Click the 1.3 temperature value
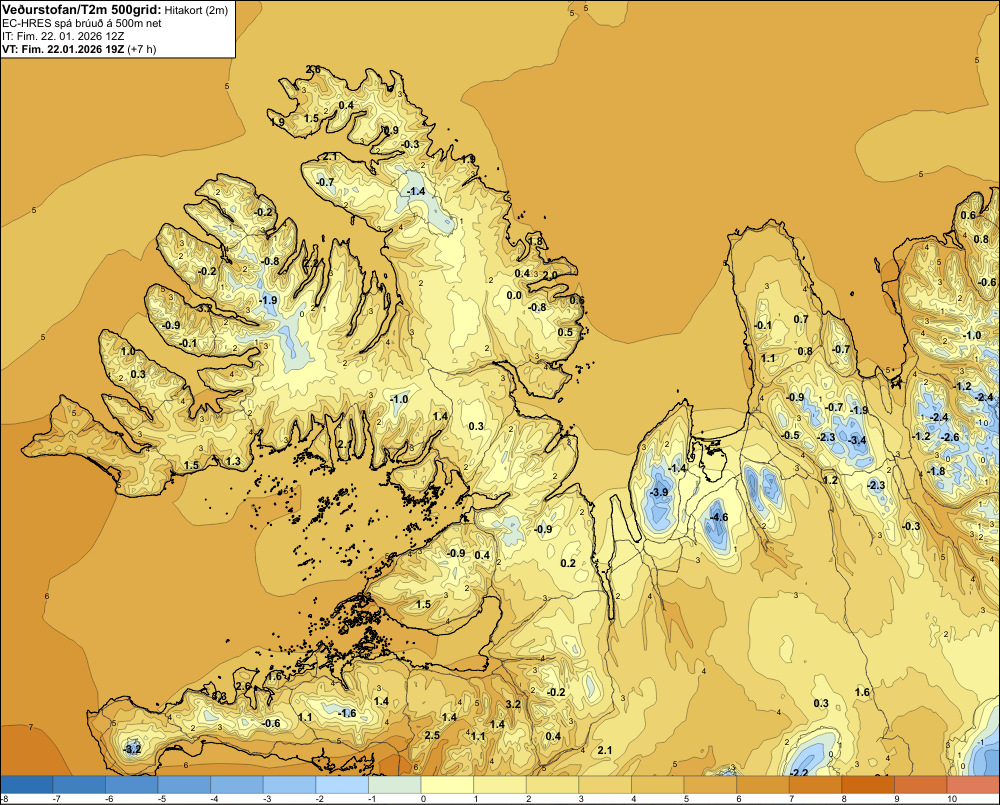The height and width of the screenshot is (805, 1000). [x=233, y=461]
